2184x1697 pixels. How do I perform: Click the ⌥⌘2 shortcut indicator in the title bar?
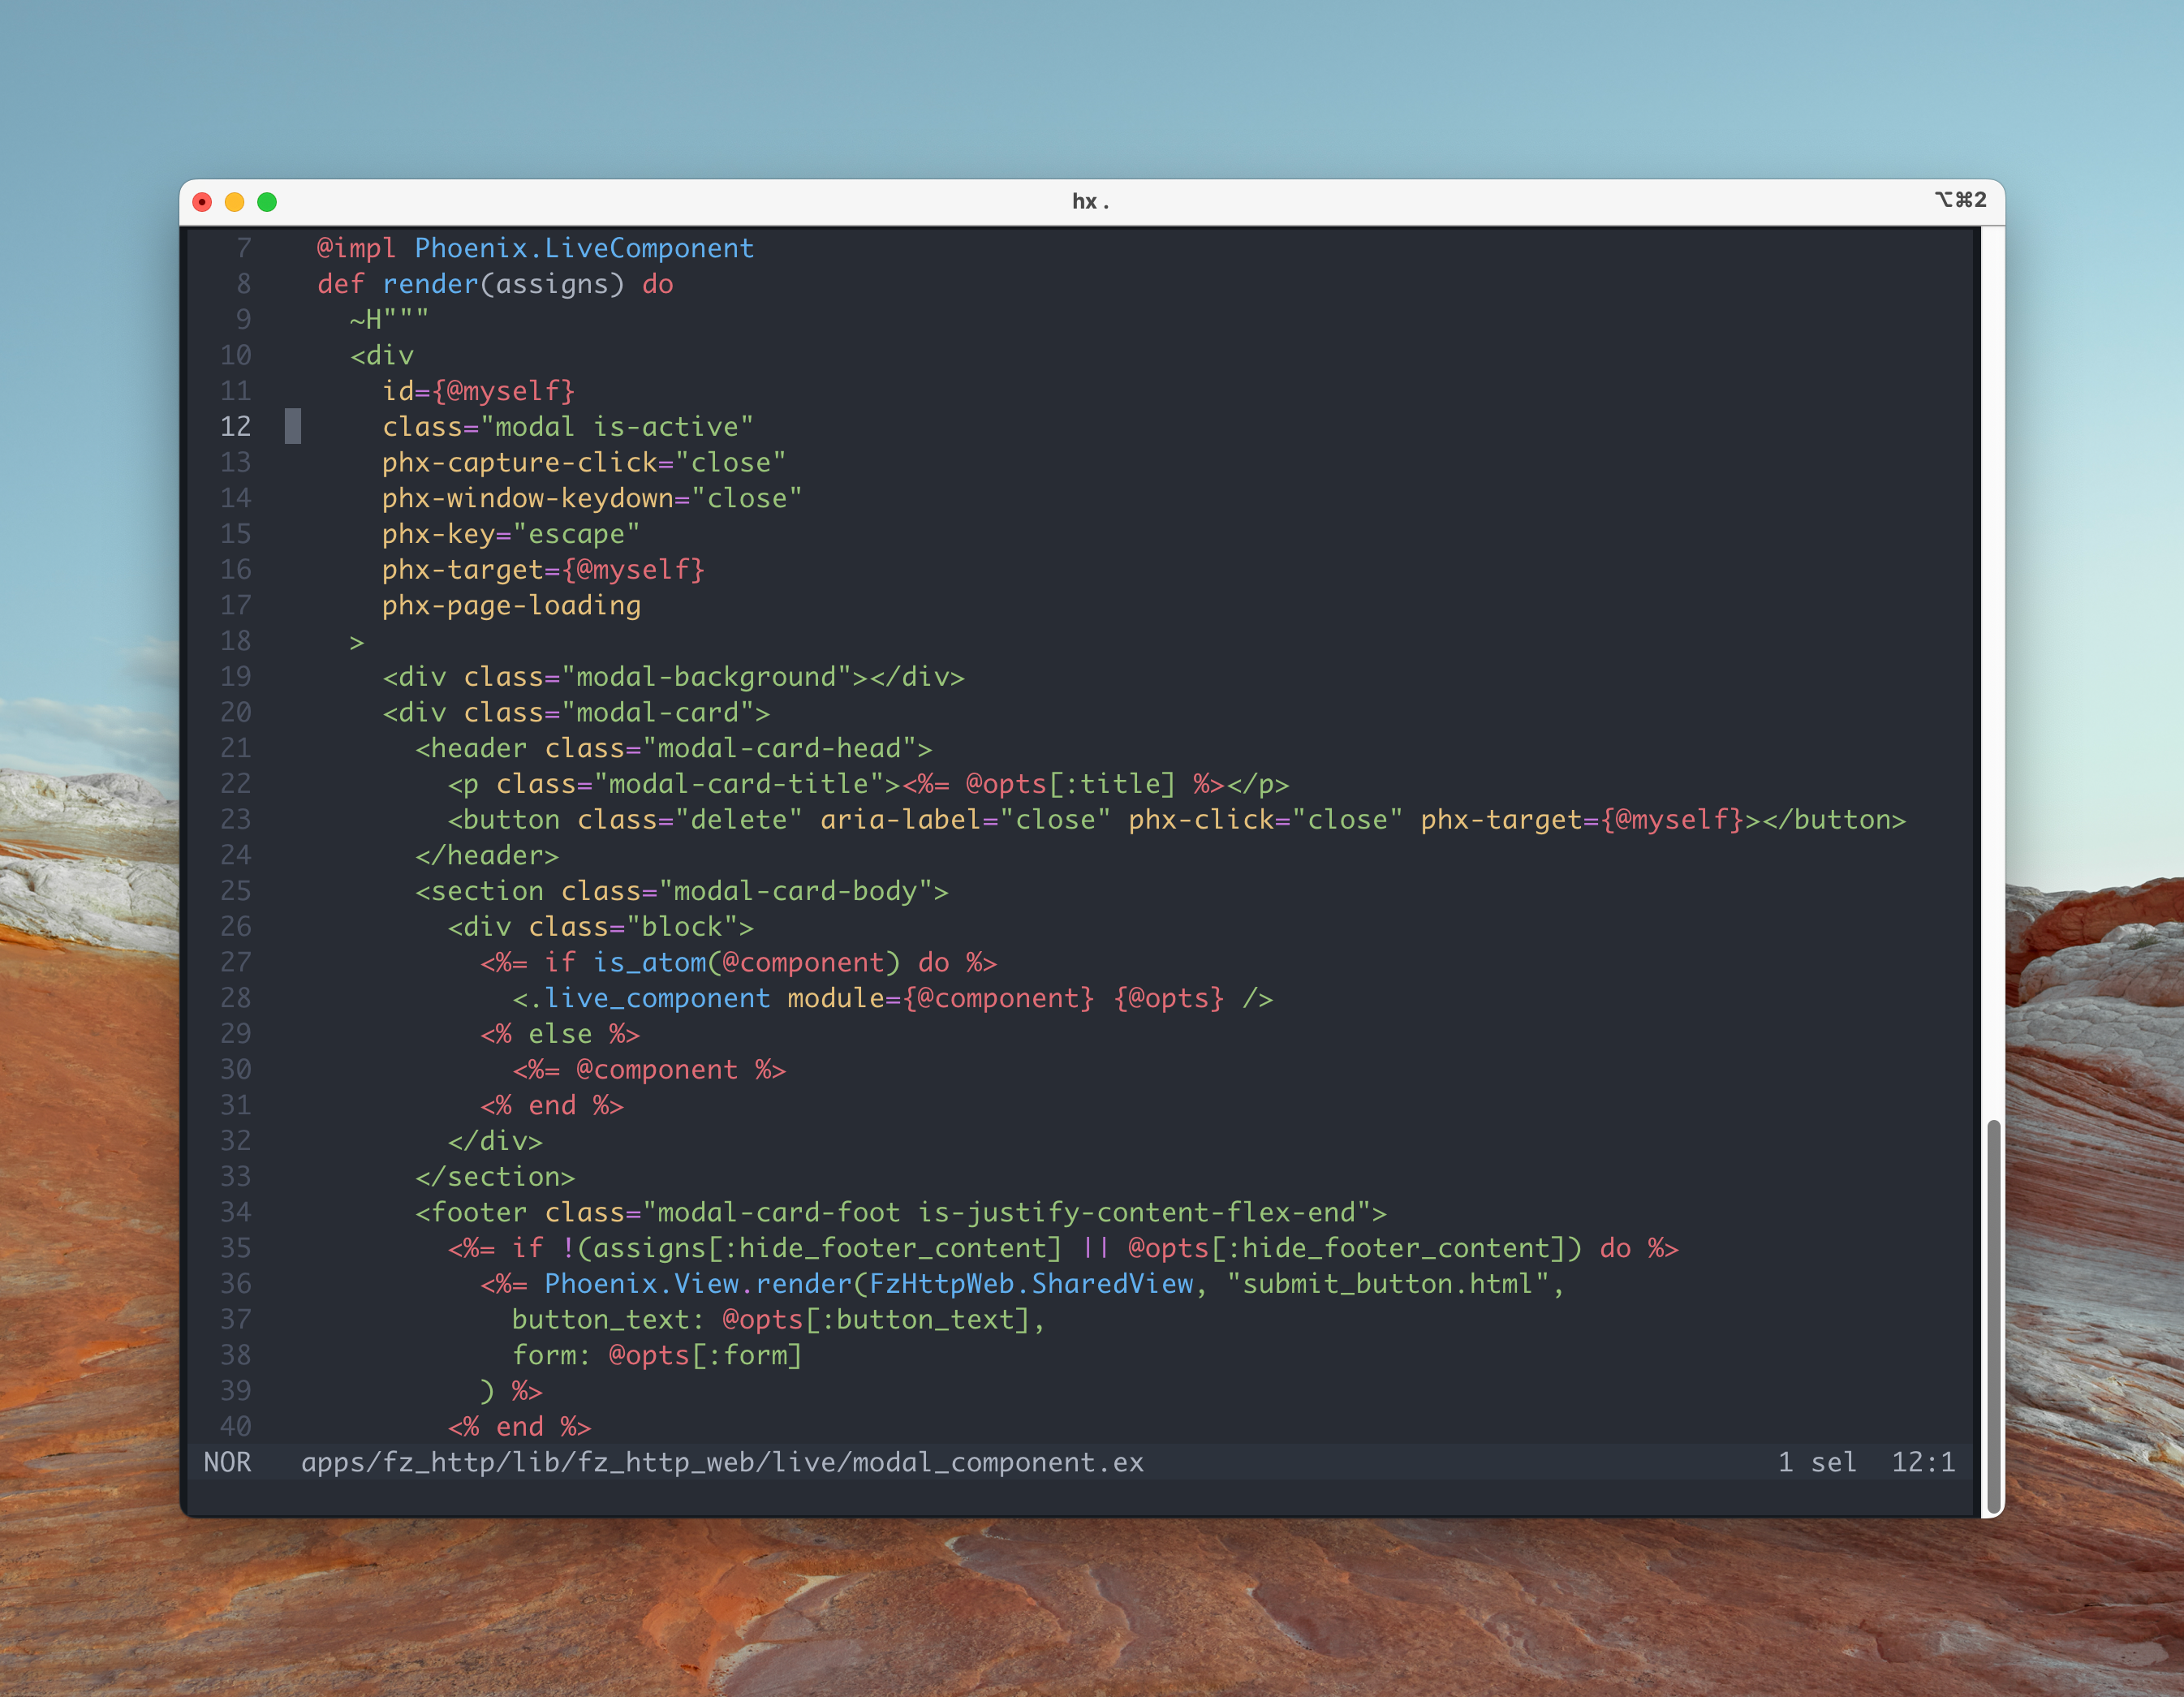coord(1959,200)
